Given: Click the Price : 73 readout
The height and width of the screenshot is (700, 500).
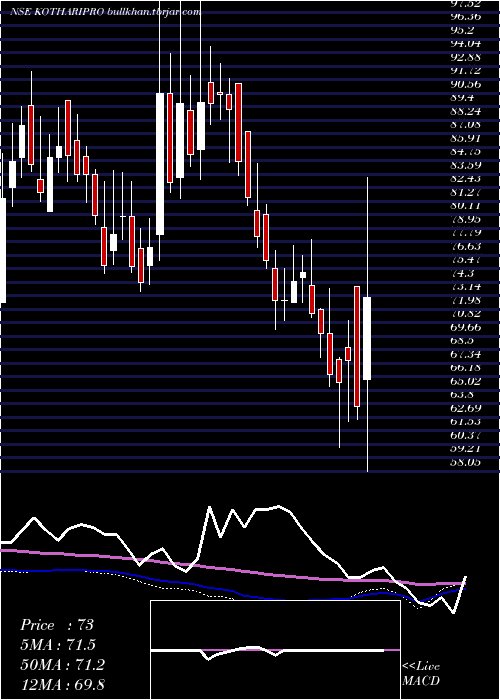Looking at the screenshot, I should tap(57, 625).
